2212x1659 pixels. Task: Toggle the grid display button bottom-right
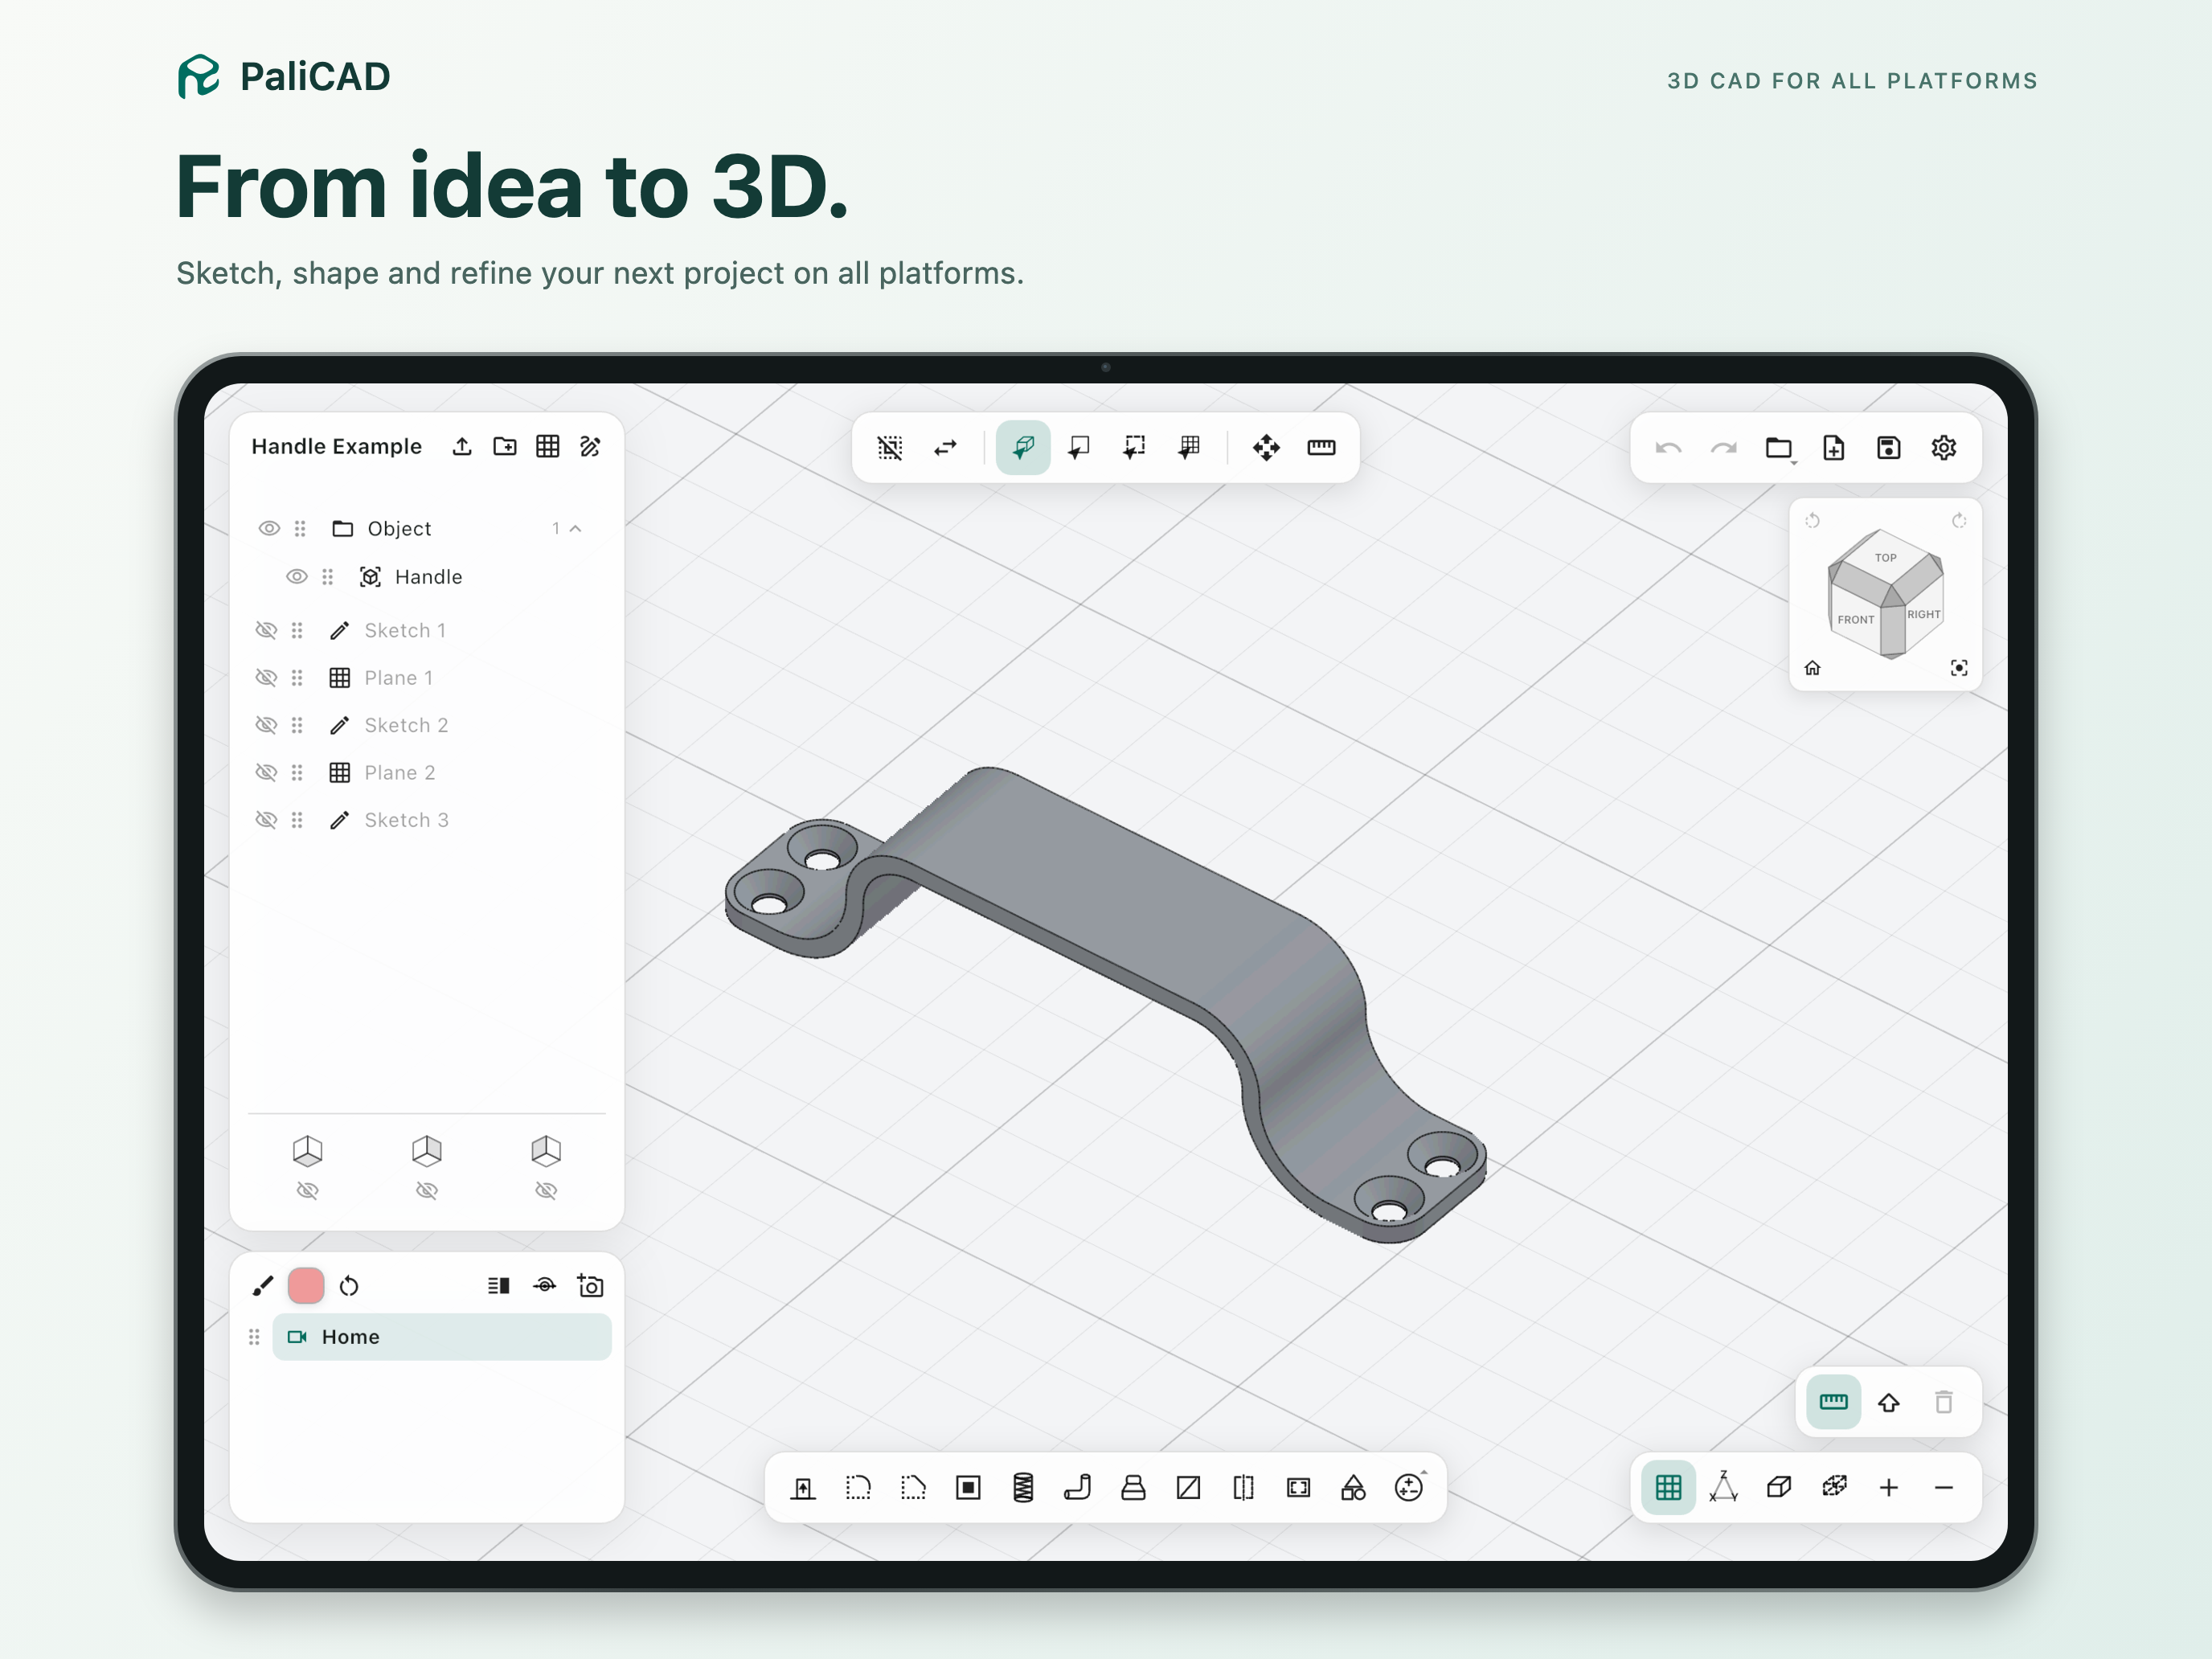1668,1488
